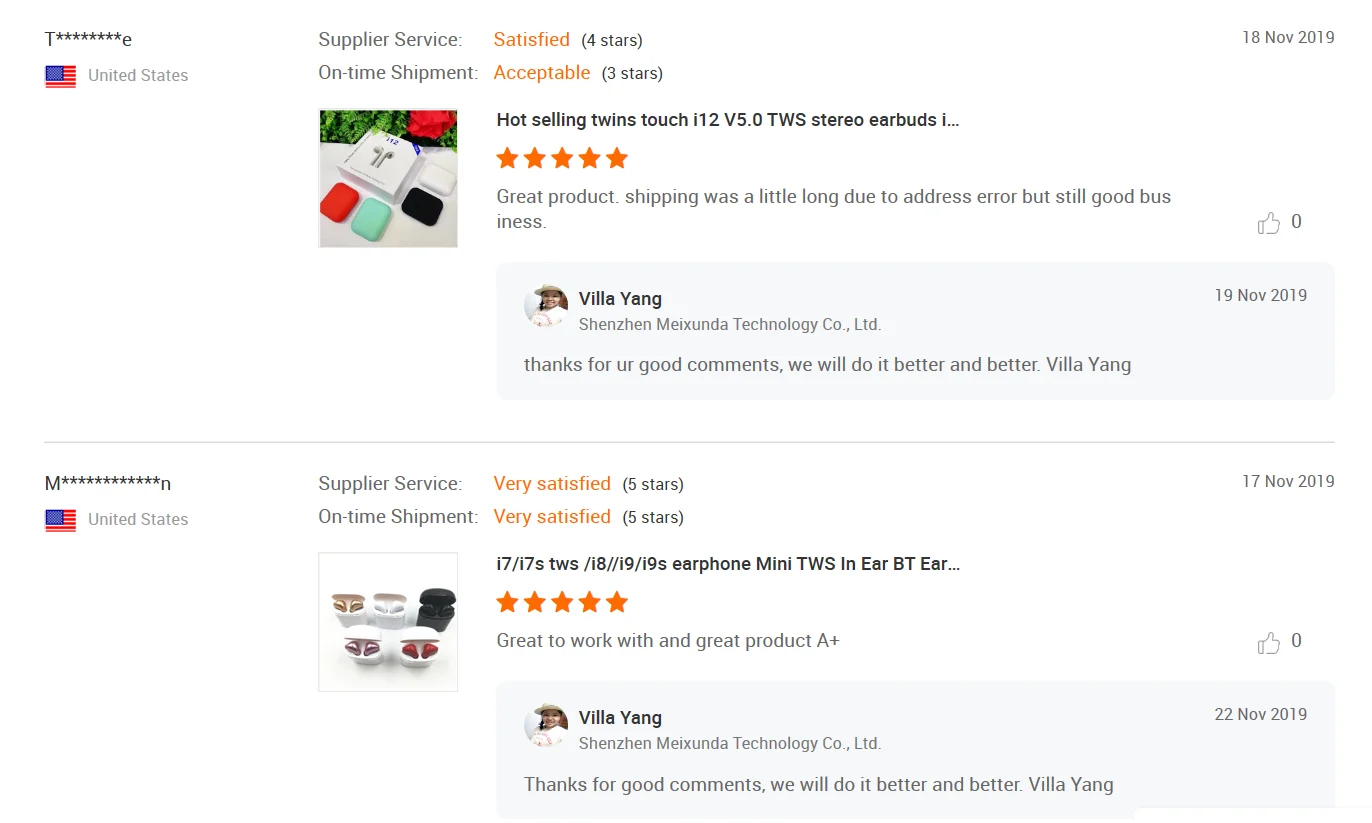Screen dimensions: 1372x823
Task: Click the 'Acceptable' on-time shipment rating
Action: 542,73
